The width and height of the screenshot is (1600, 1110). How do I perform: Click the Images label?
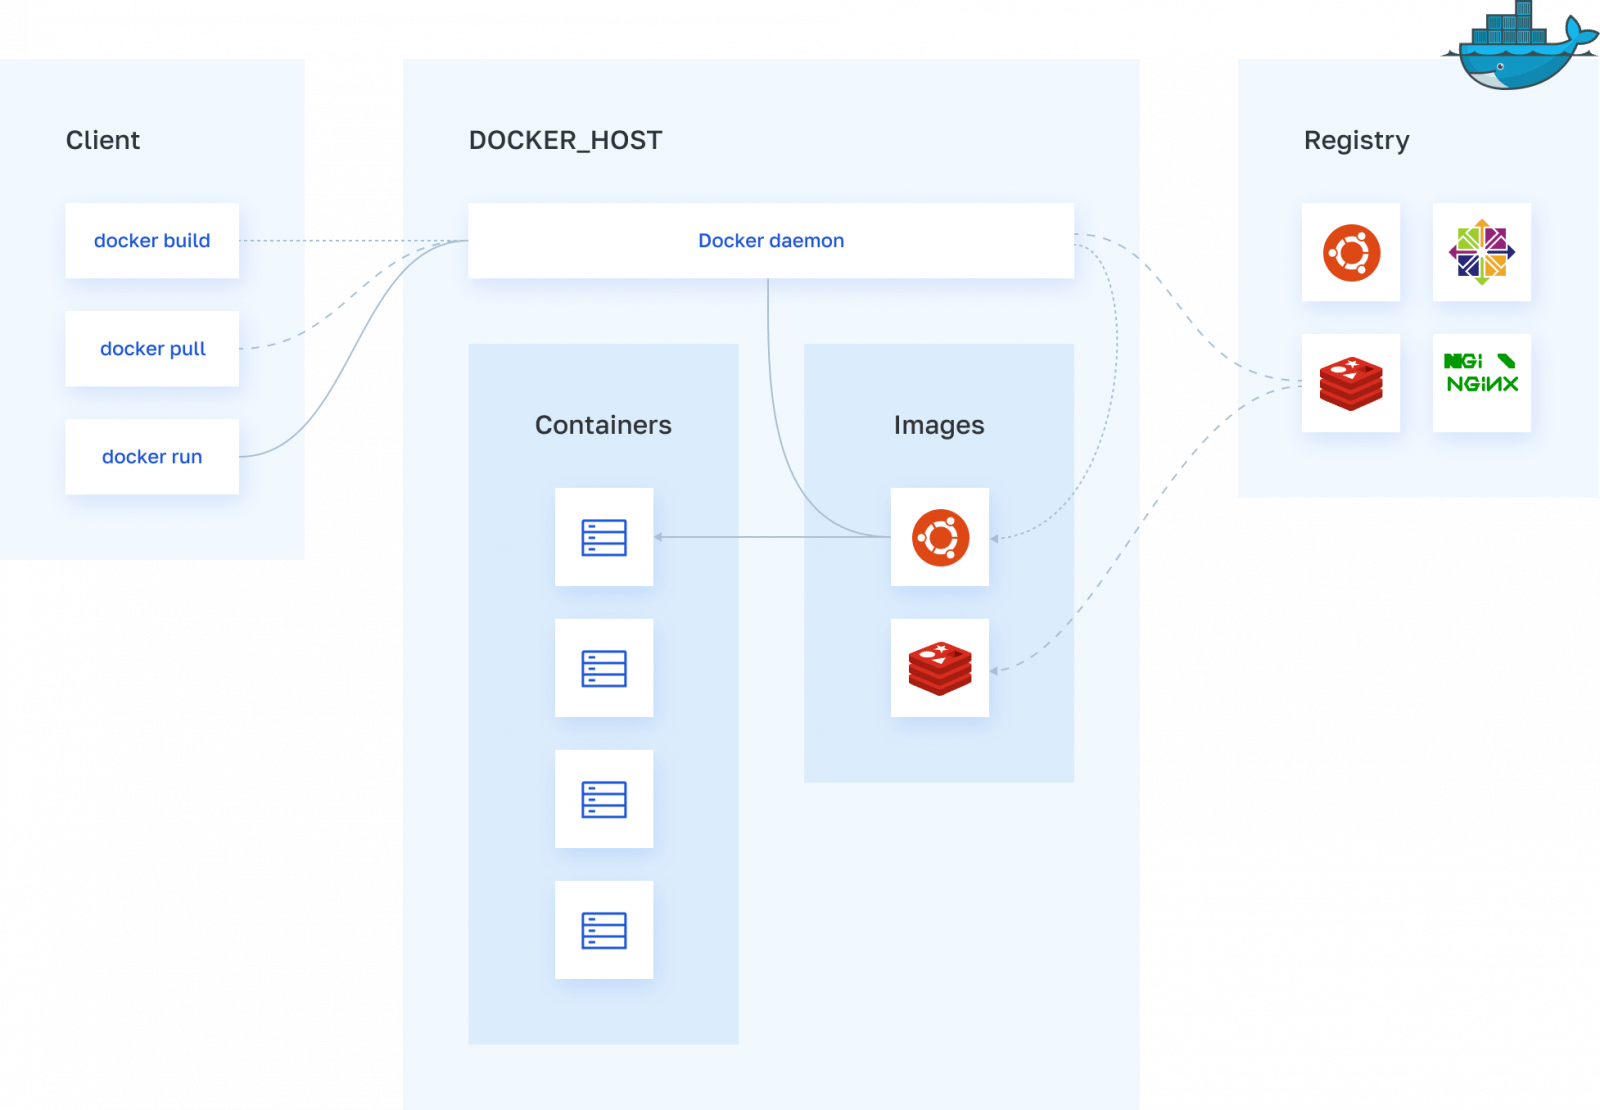tap(939, 426)
